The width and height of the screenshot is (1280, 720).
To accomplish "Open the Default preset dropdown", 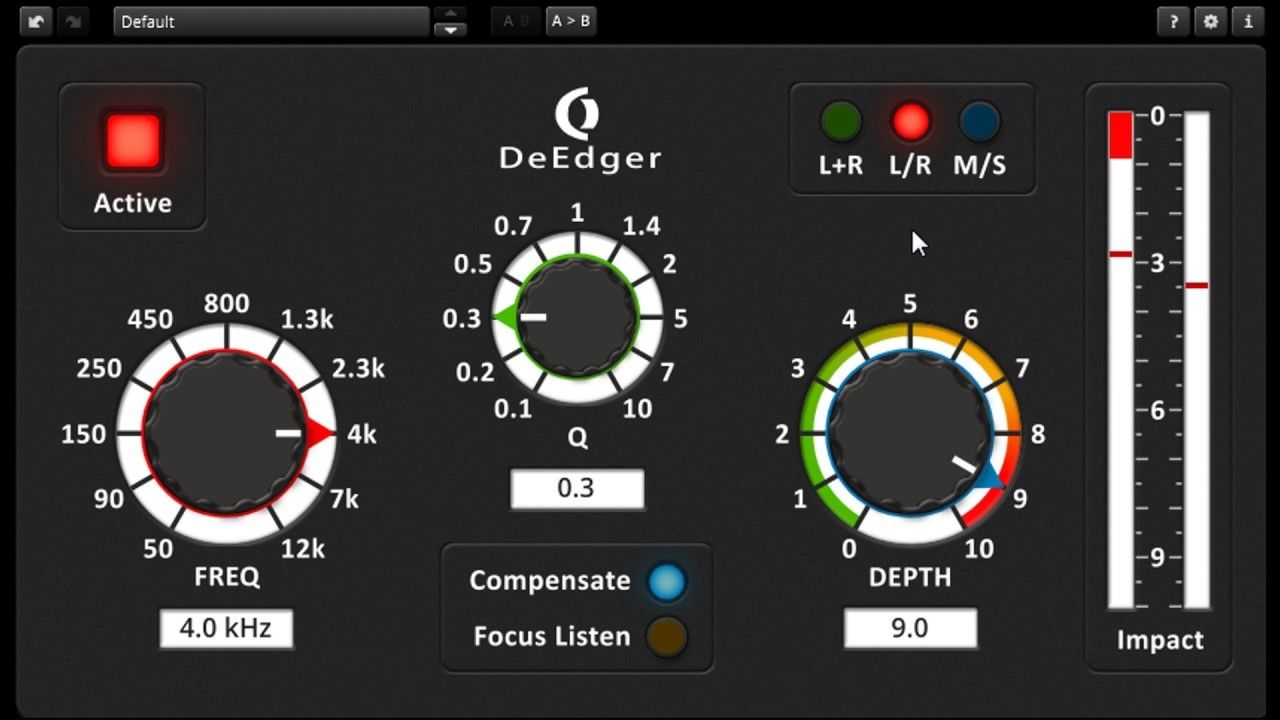I will (271, 21).
